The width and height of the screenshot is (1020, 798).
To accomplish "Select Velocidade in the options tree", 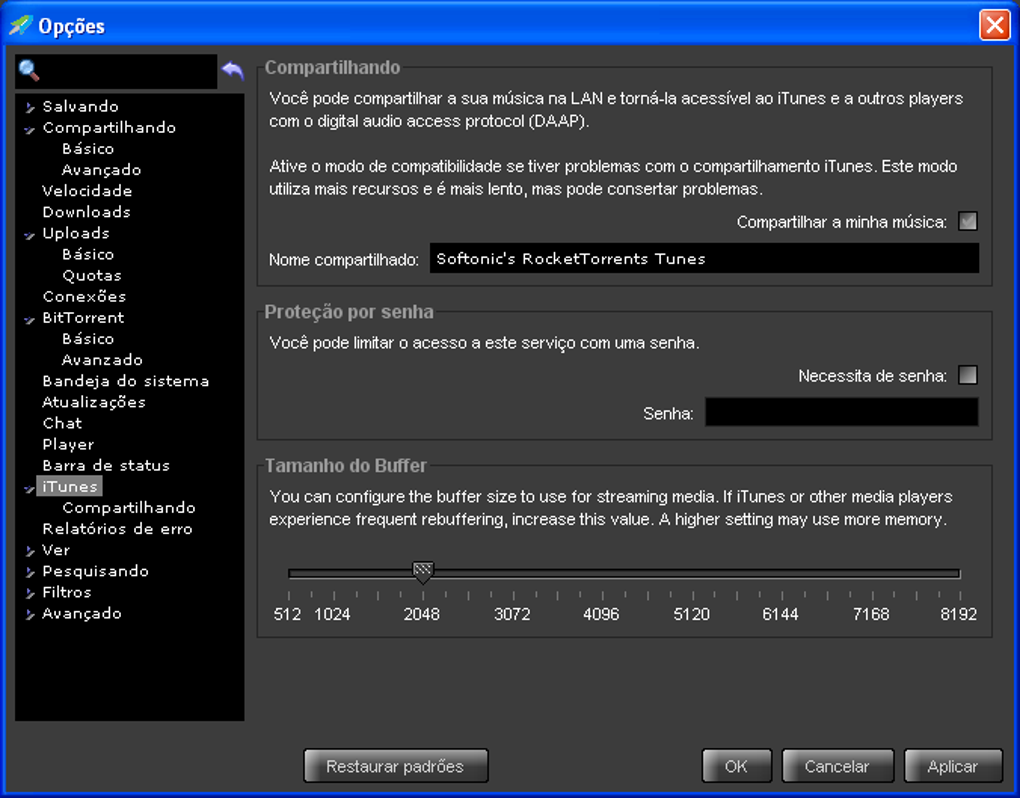I will pyautogui.click(x=87, y=191).
